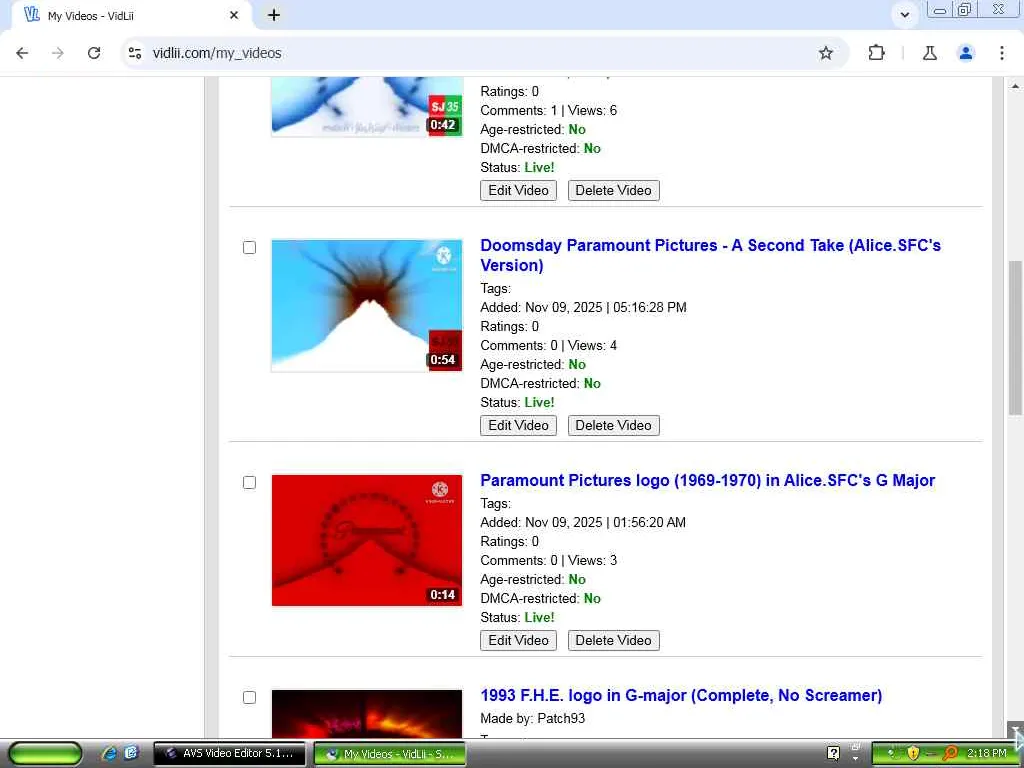Delete Video for Doomsday Paramount Pictures
The width and height of the screenshot is (1024, 768).
614,426
